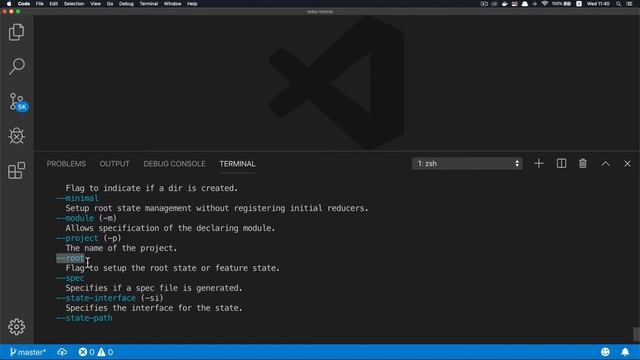The width and height of the screenshot is (640, 360).
Task: Open the Go menu
Action: coord(110,4)
